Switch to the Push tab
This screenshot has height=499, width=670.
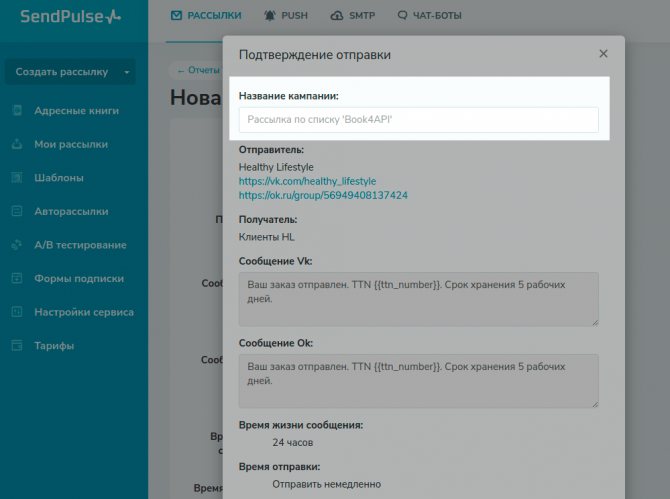click(x=286, y=16)
